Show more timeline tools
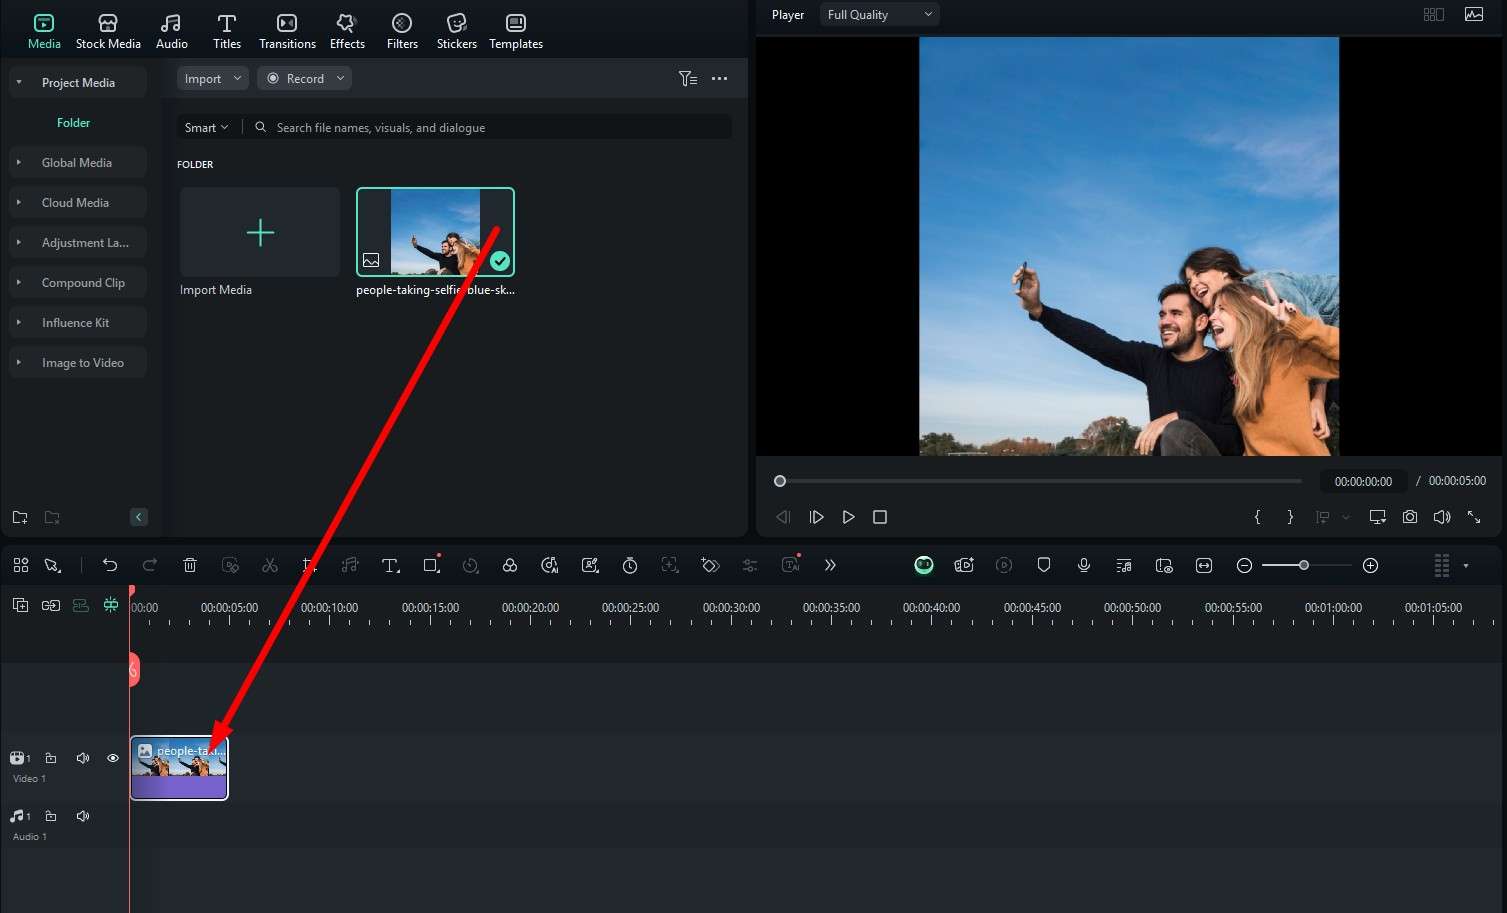The height and width of the screenshot is (913, 1507). (830, 565)
